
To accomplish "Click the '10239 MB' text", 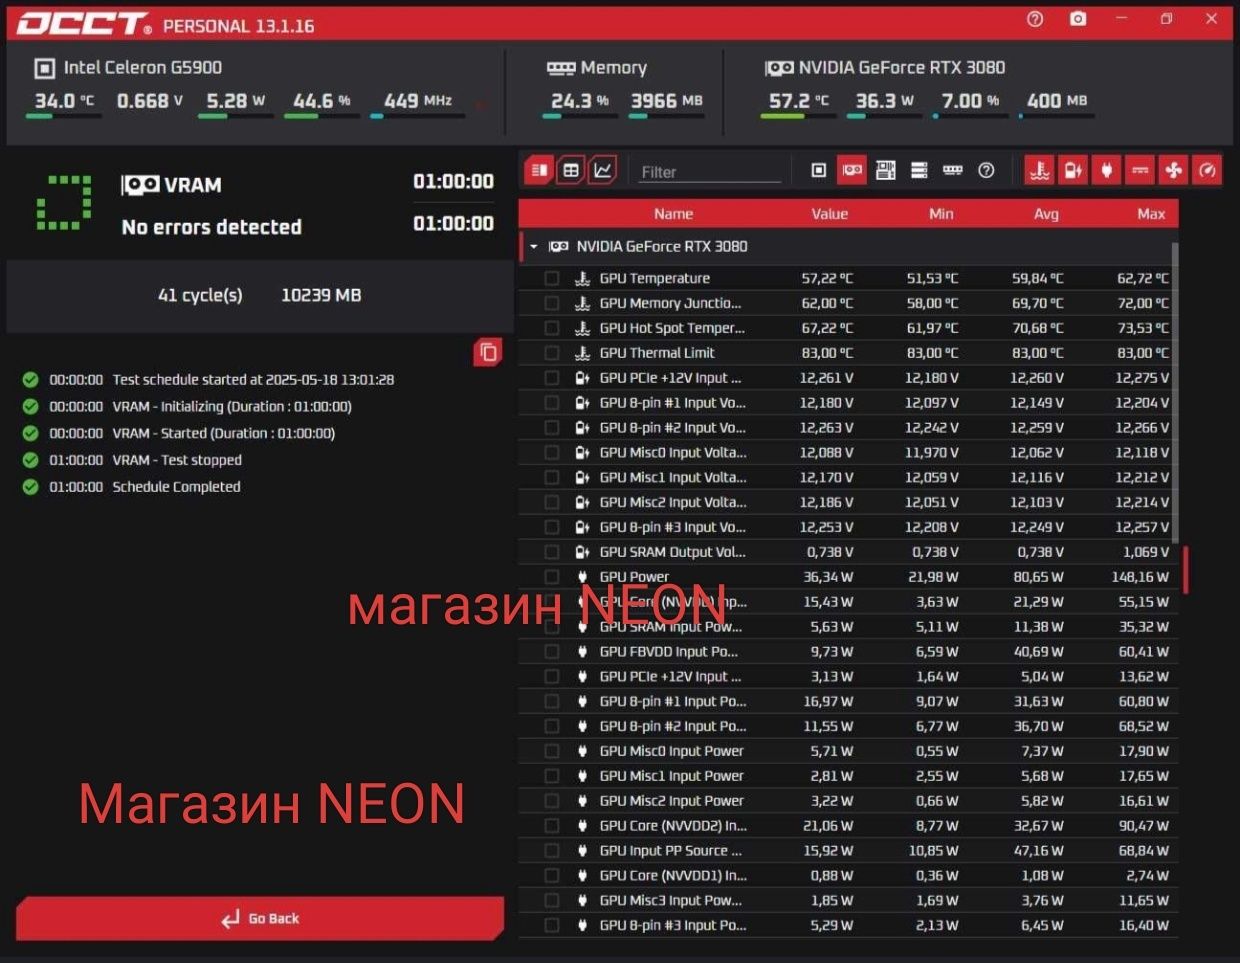I will 321,295.
